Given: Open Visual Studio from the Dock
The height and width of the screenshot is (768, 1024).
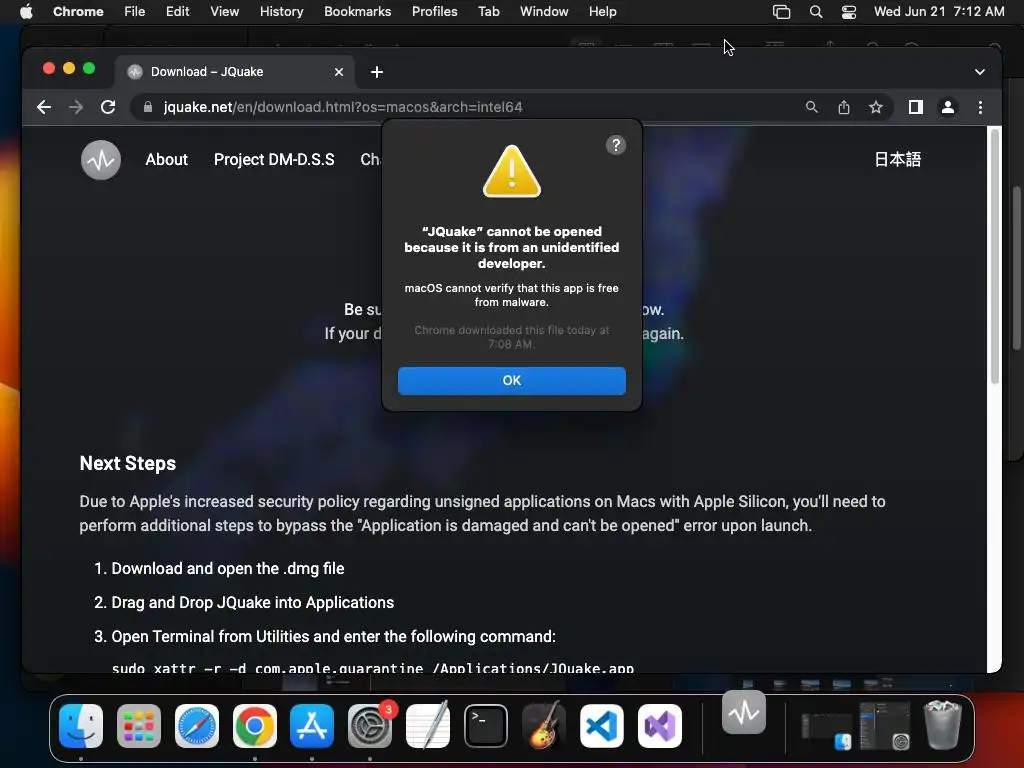Looking at the screenshot, I should pos(660,726).
